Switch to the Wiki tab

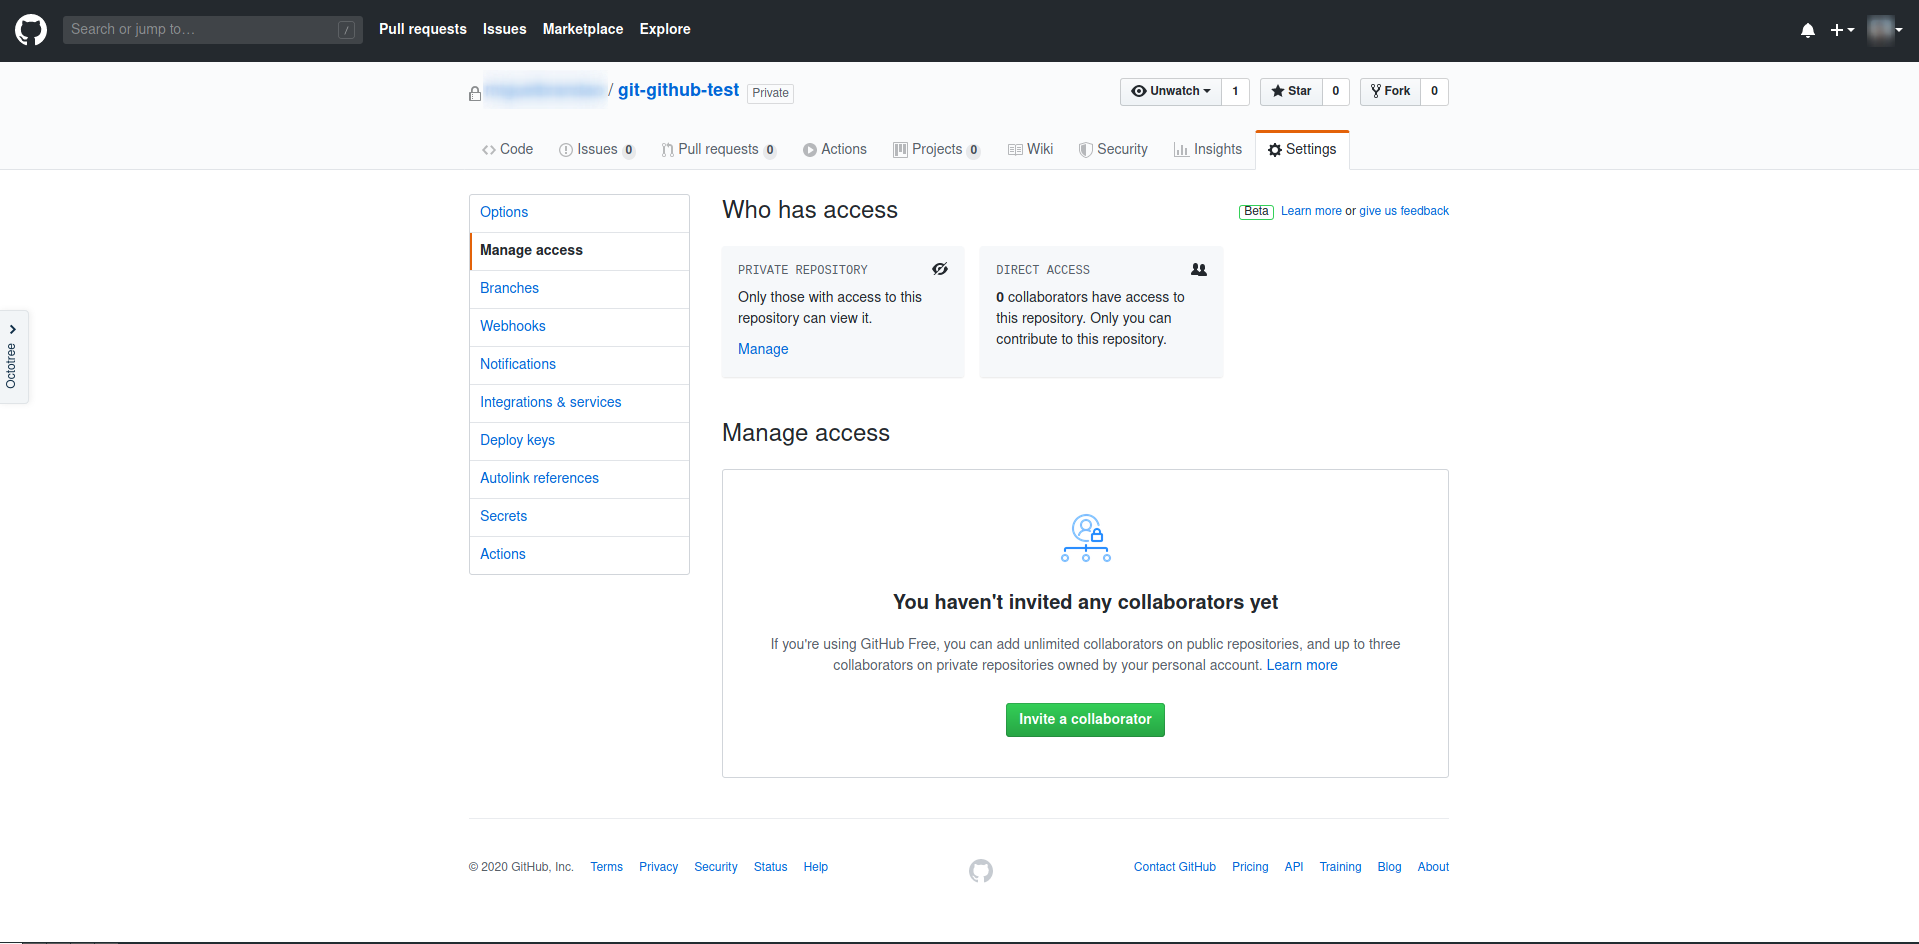[1030, 149]
